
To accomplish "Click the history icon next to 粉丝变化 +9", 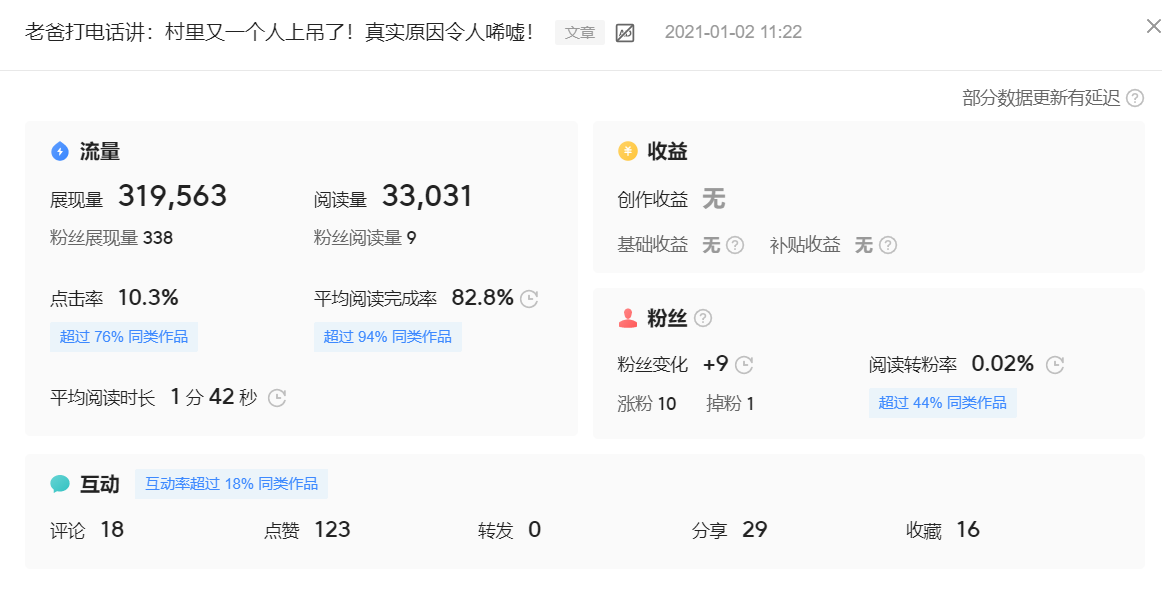I will pyautogui.click(x=743, y=364).
